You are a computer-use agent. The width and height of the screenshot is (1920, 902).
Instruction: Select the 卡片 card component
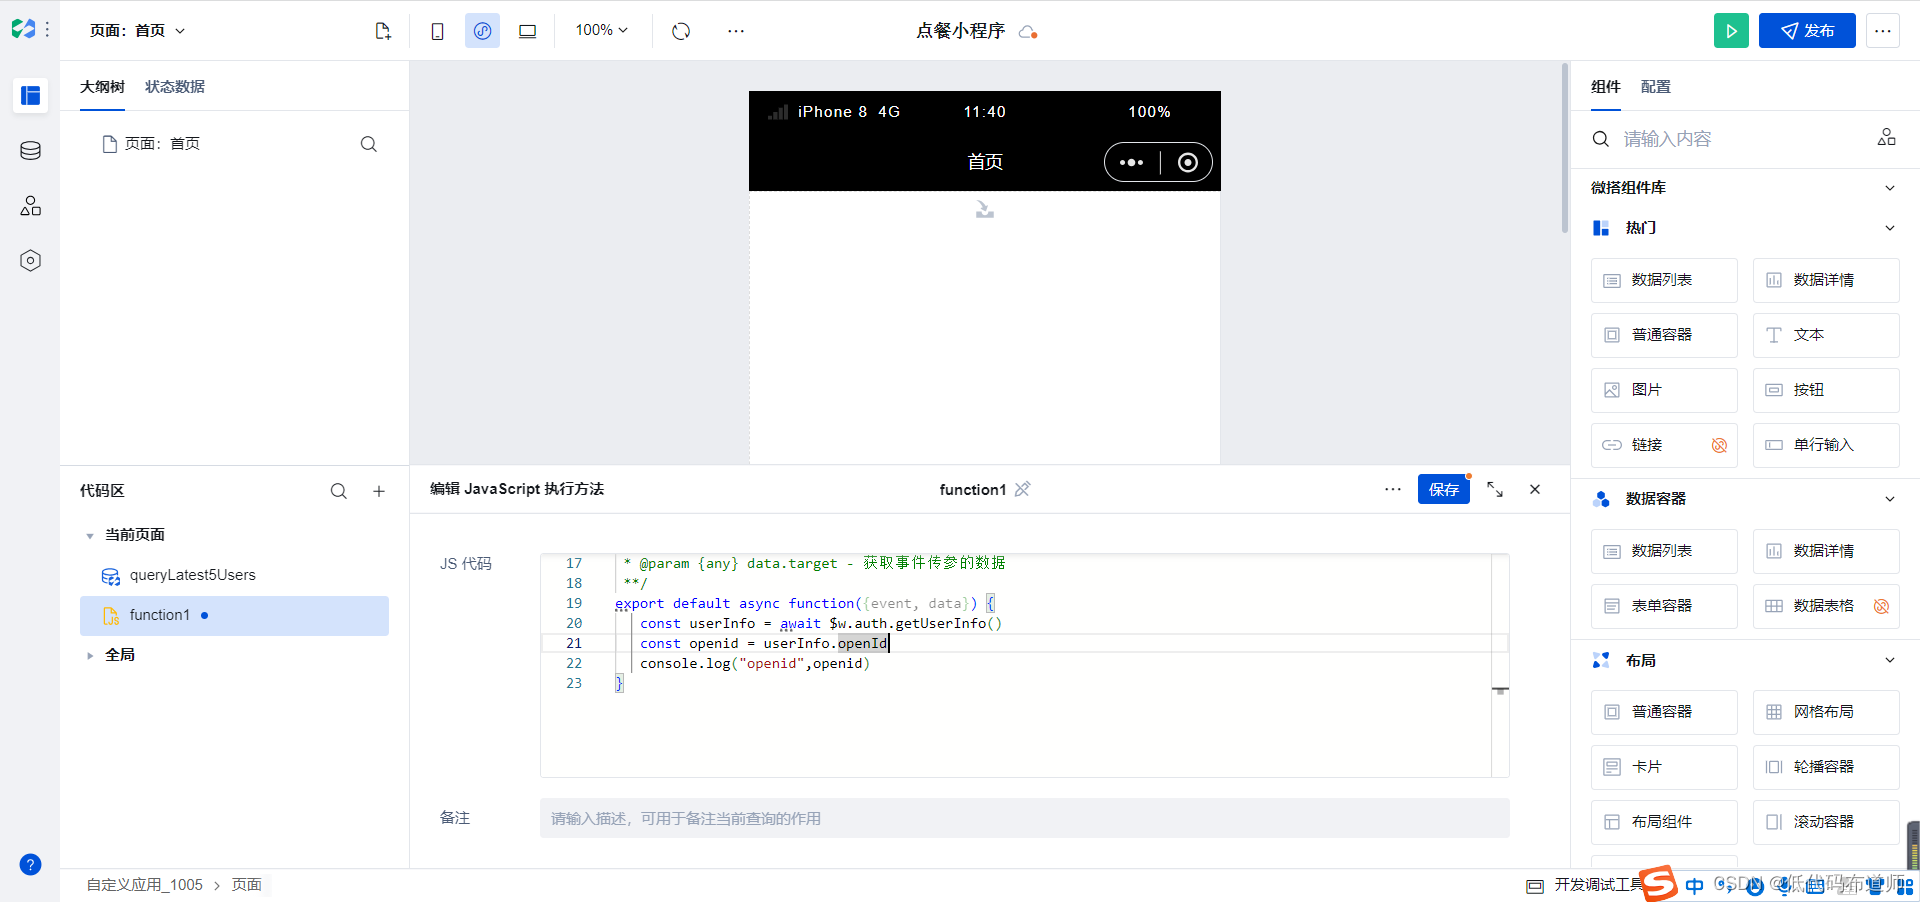coord(1664,767)
